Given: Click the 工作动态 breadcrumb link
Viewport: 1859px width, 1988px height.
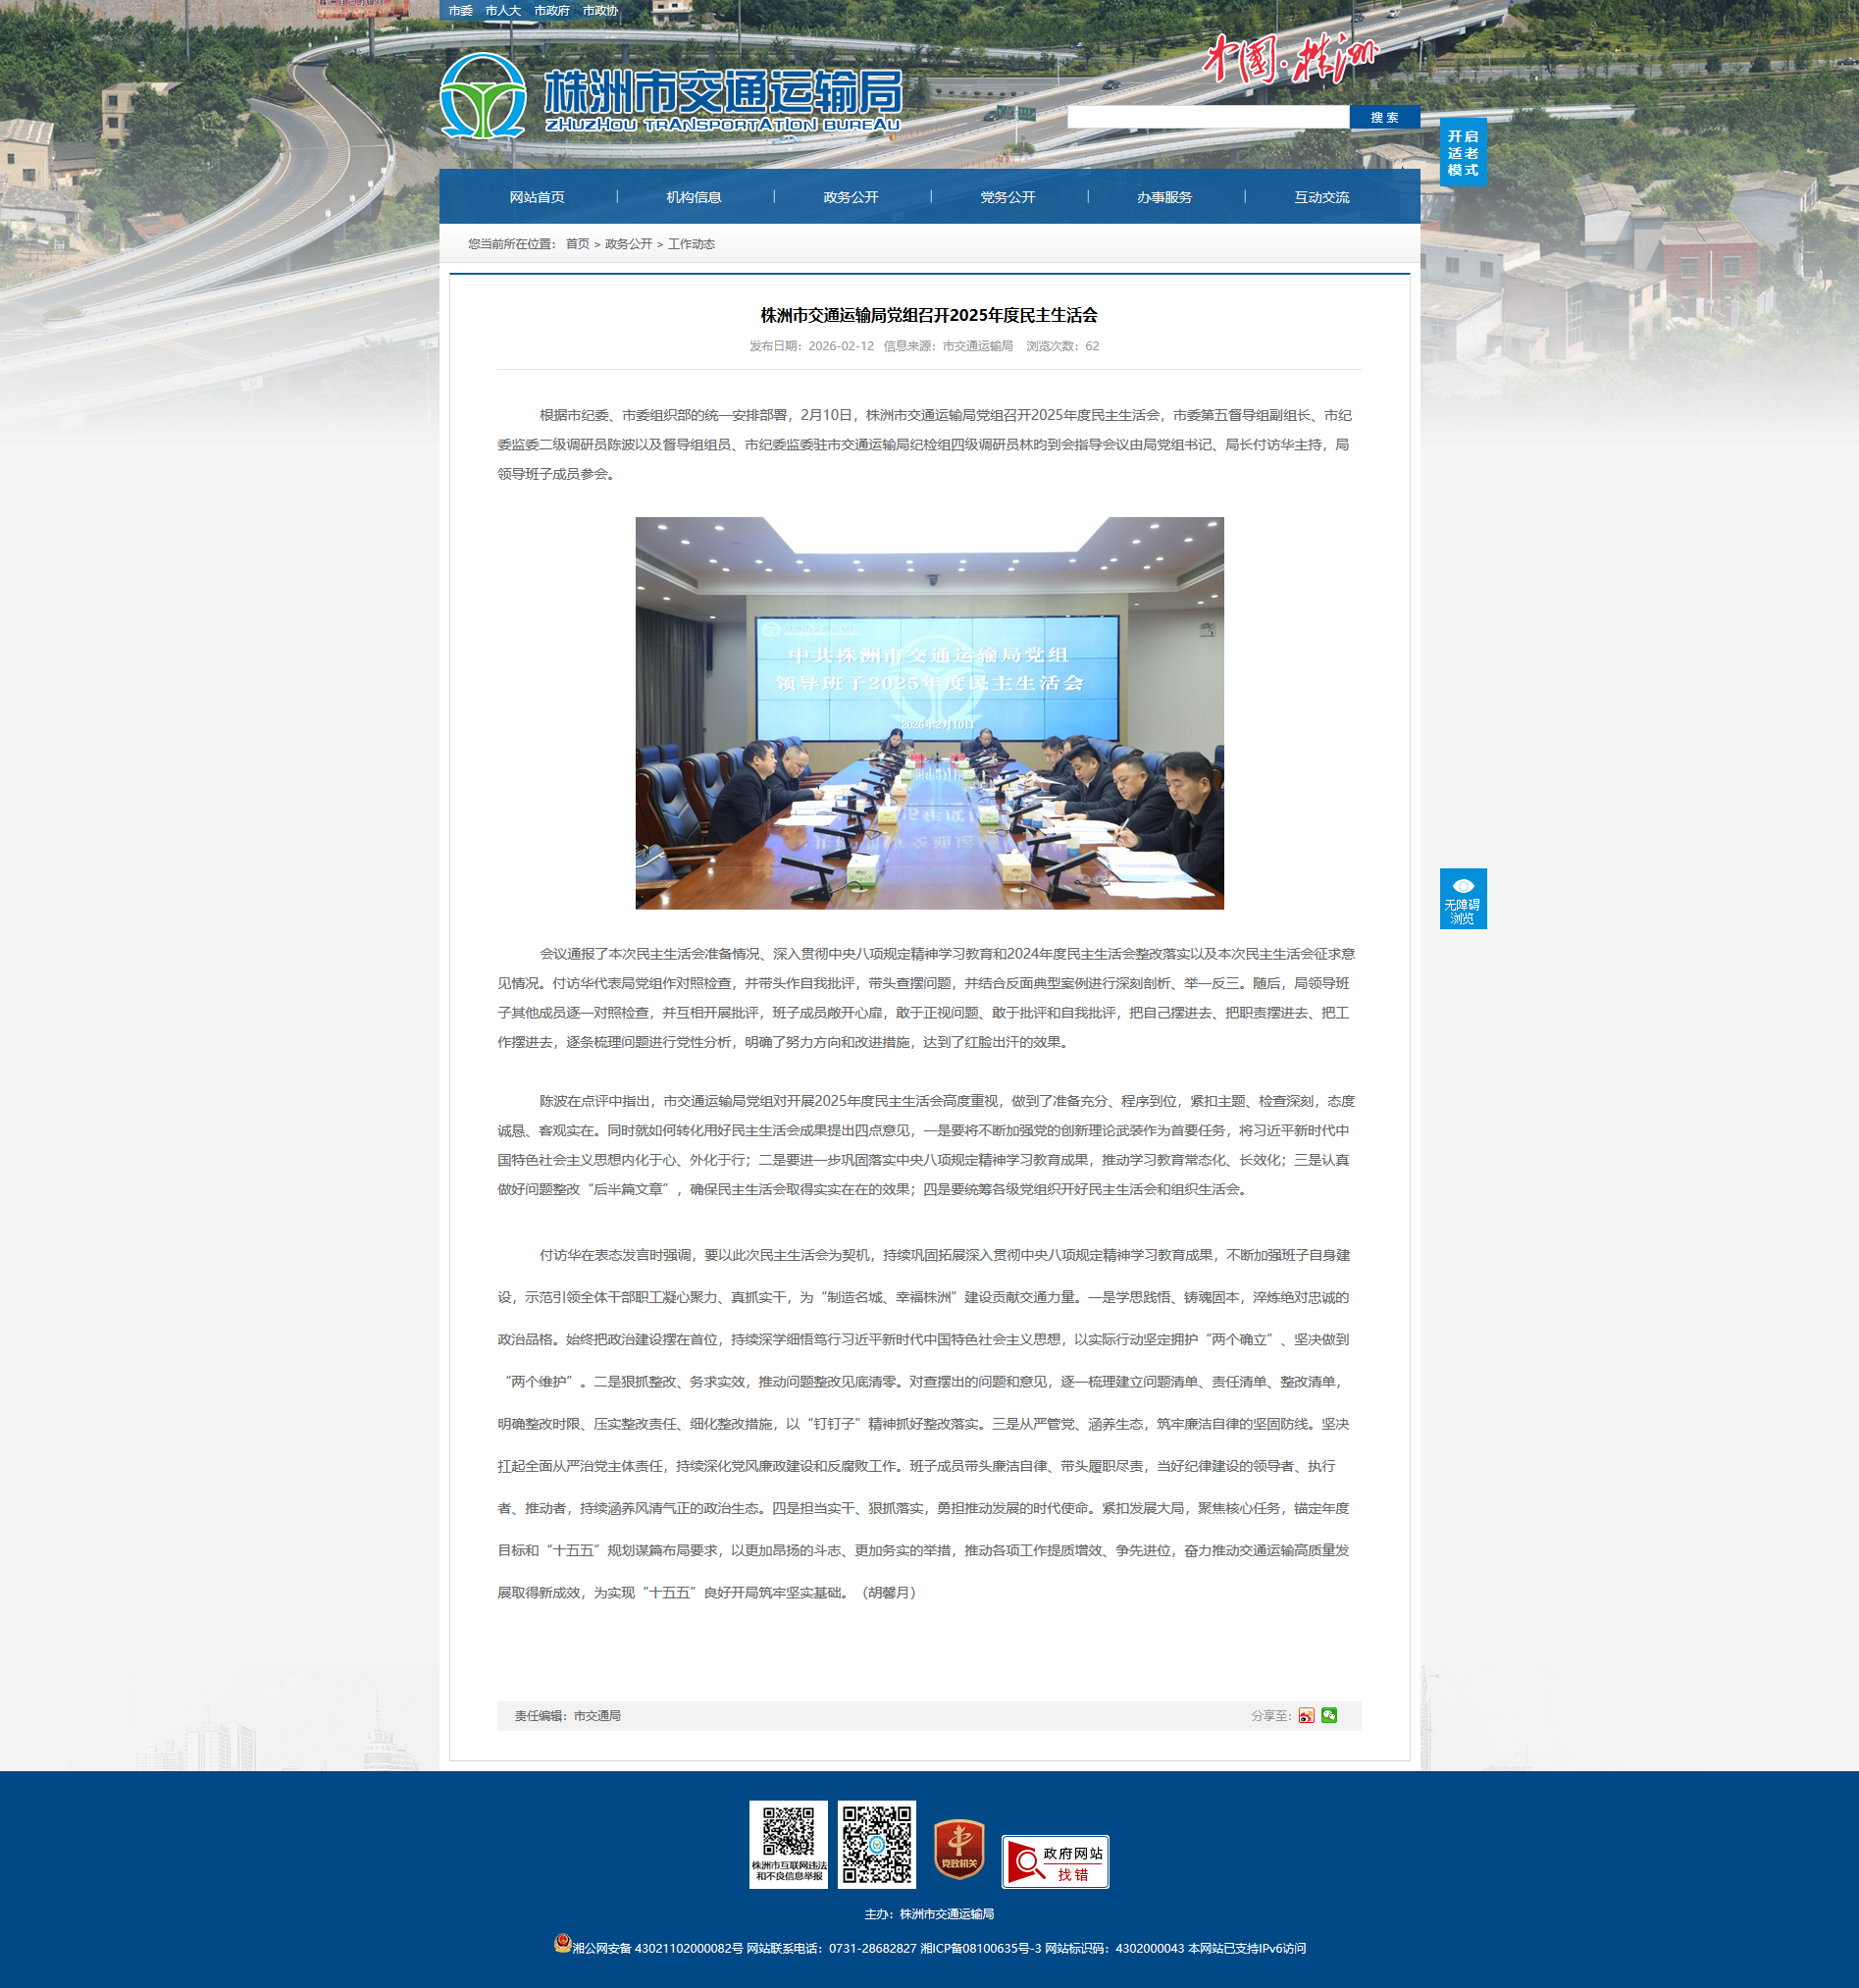Looking at the screenshot, I should click(x=691, y=244).
